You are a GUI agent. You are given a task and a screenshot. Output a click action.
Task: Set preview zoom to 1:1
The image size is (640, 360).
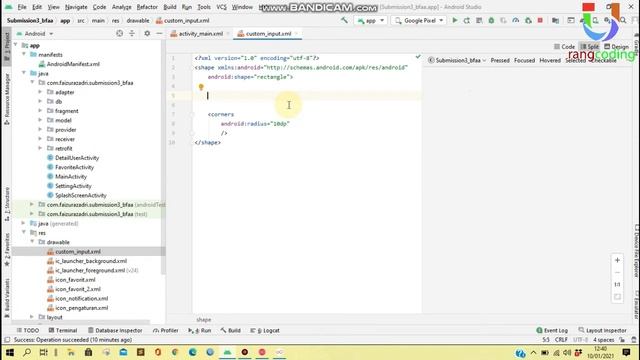(617, 284)
